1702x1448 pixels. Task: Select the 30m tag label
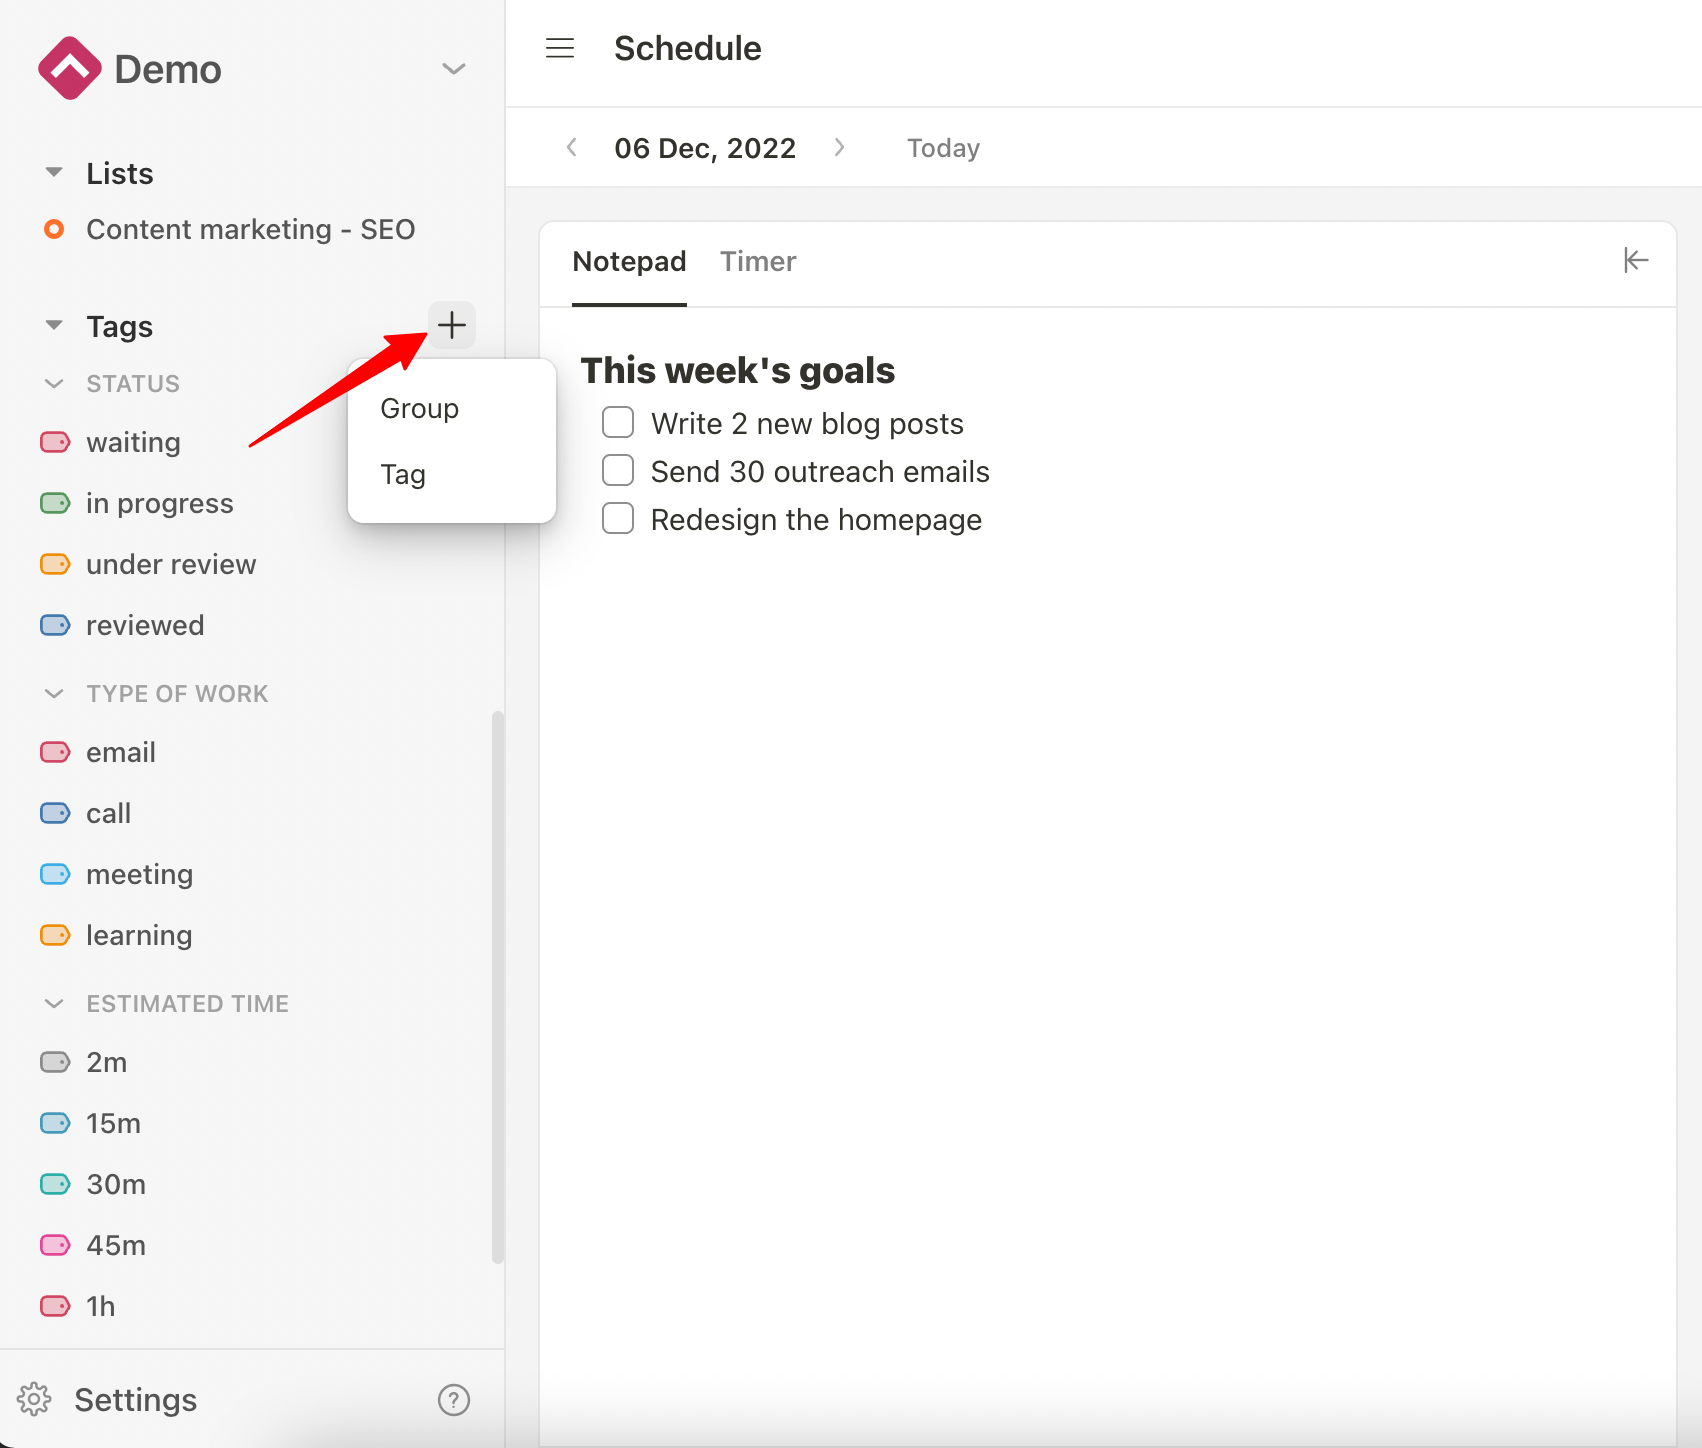pyautogui.click(x=116, y=1184)
